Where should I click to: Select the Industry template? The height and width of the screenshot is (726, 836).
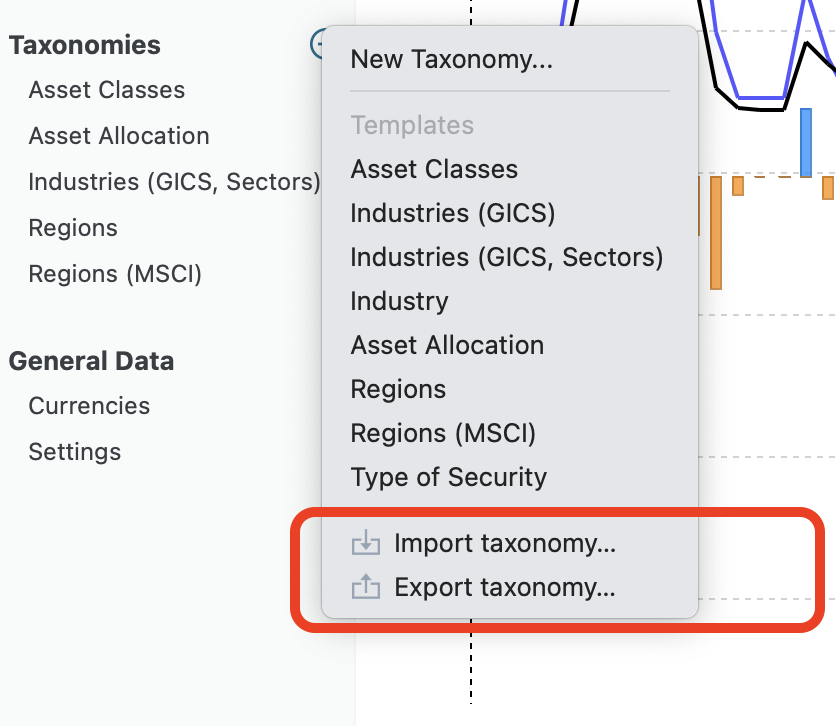pyautogui.click(x=399, y=301)
